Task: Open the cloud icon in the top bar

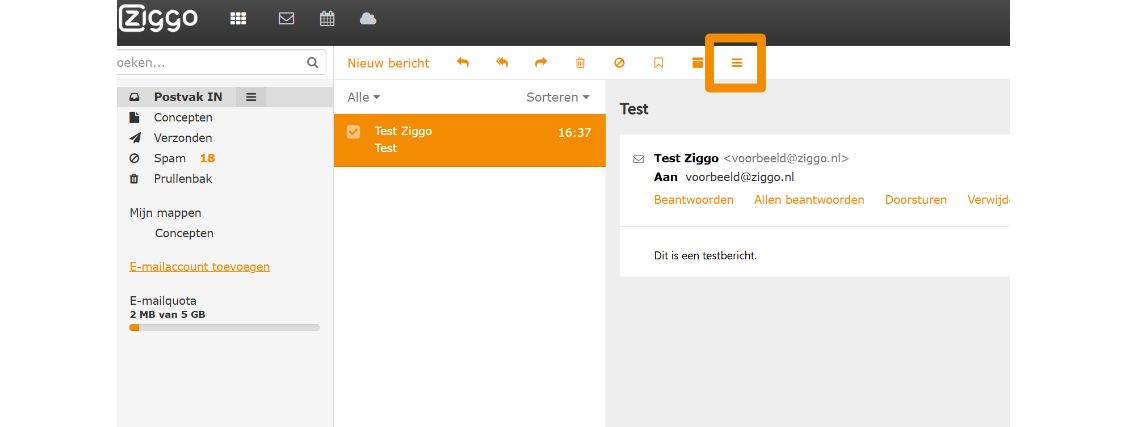Action: pyautogui.click(x=368, y=18)
